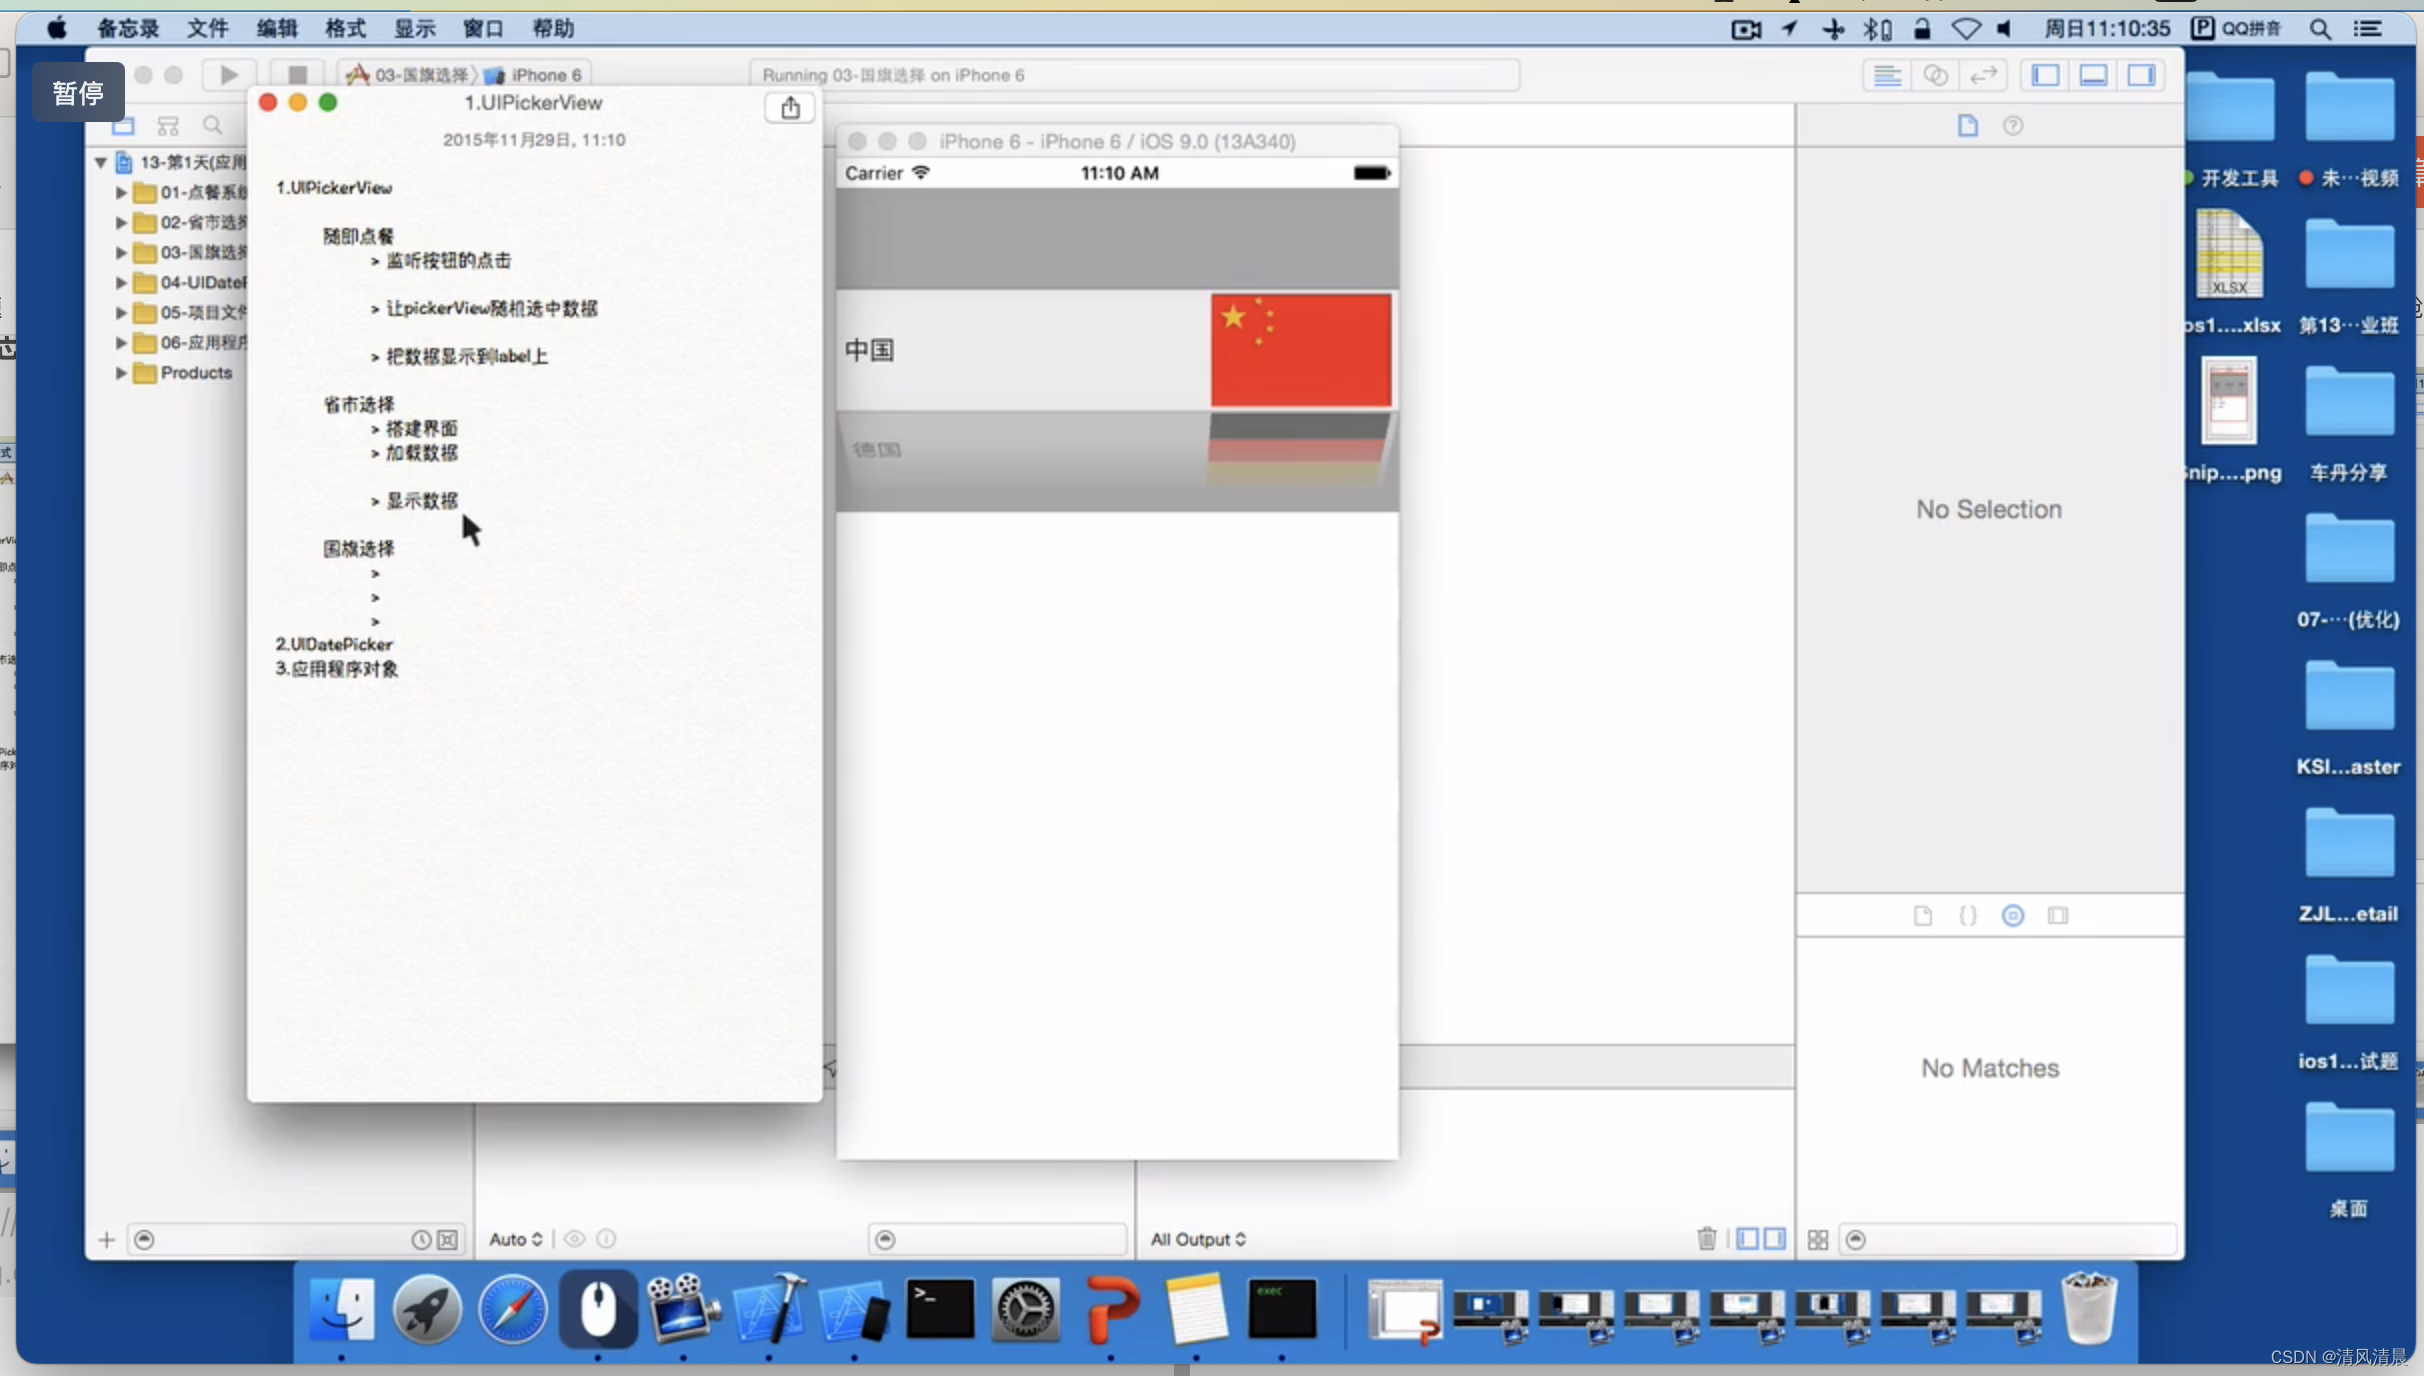
Task: Toggle recent files filter clock icon
Action: pyautogui.click(x=421, y=1240)
